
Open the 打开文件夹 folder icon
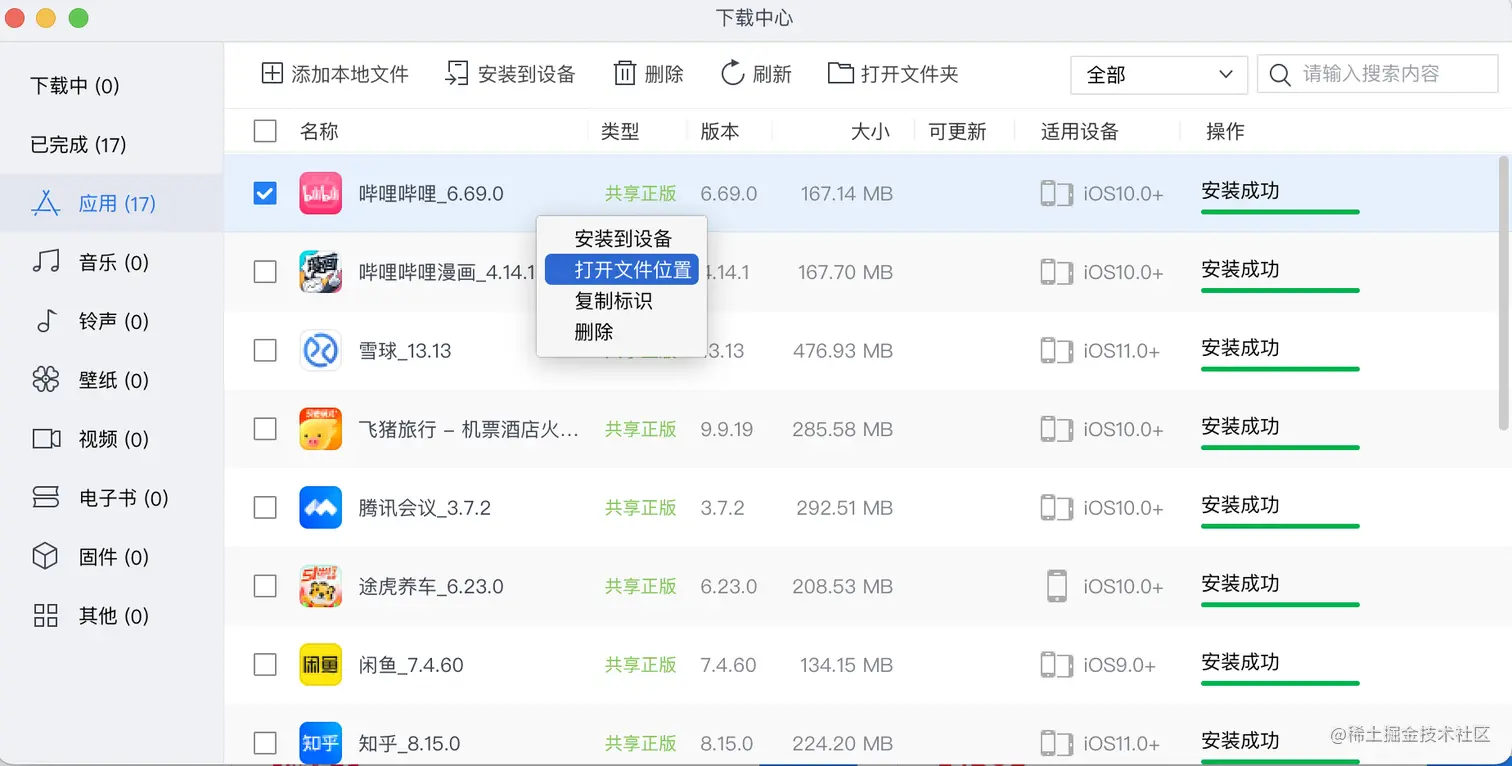[841, 73]
